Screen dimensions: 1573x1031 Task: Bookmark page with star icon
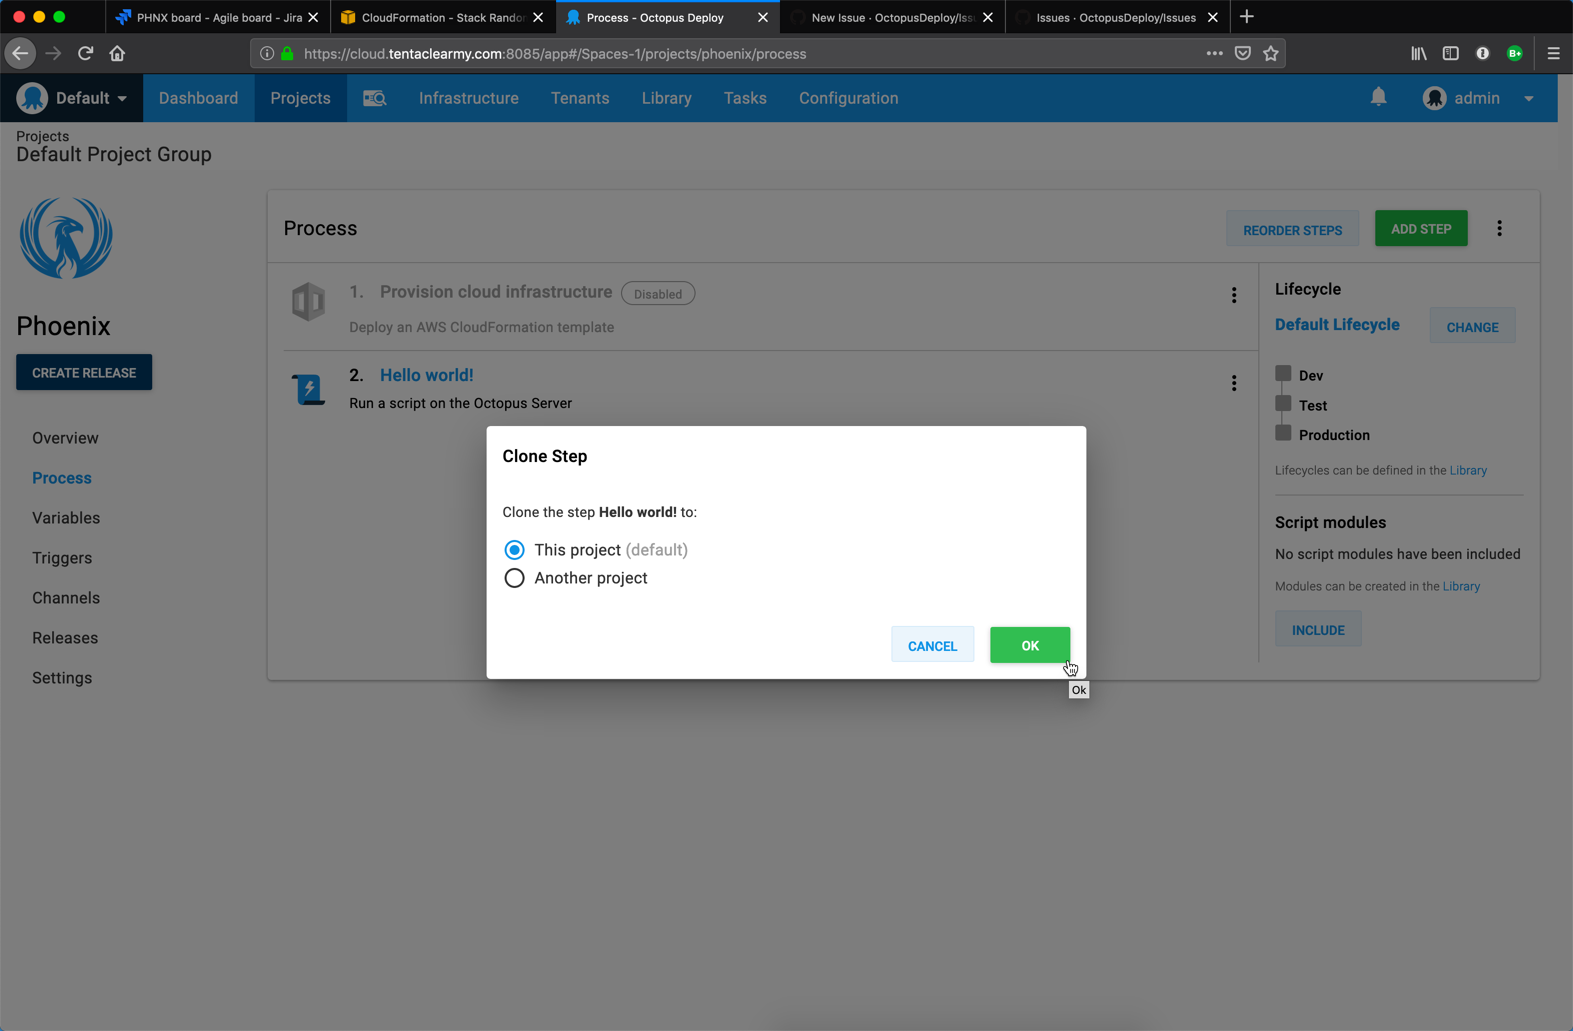click(x=1271, y=54)
